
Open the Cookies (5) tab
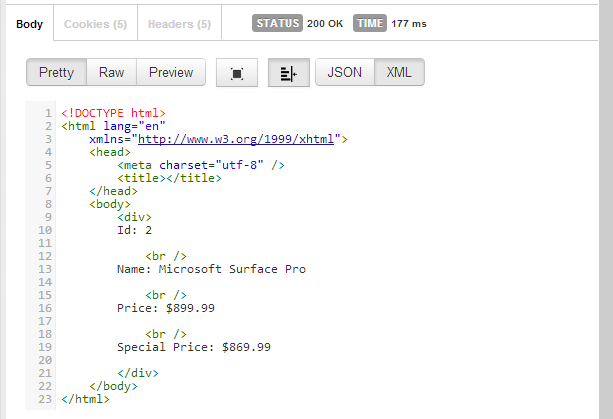tap(95, 24)
